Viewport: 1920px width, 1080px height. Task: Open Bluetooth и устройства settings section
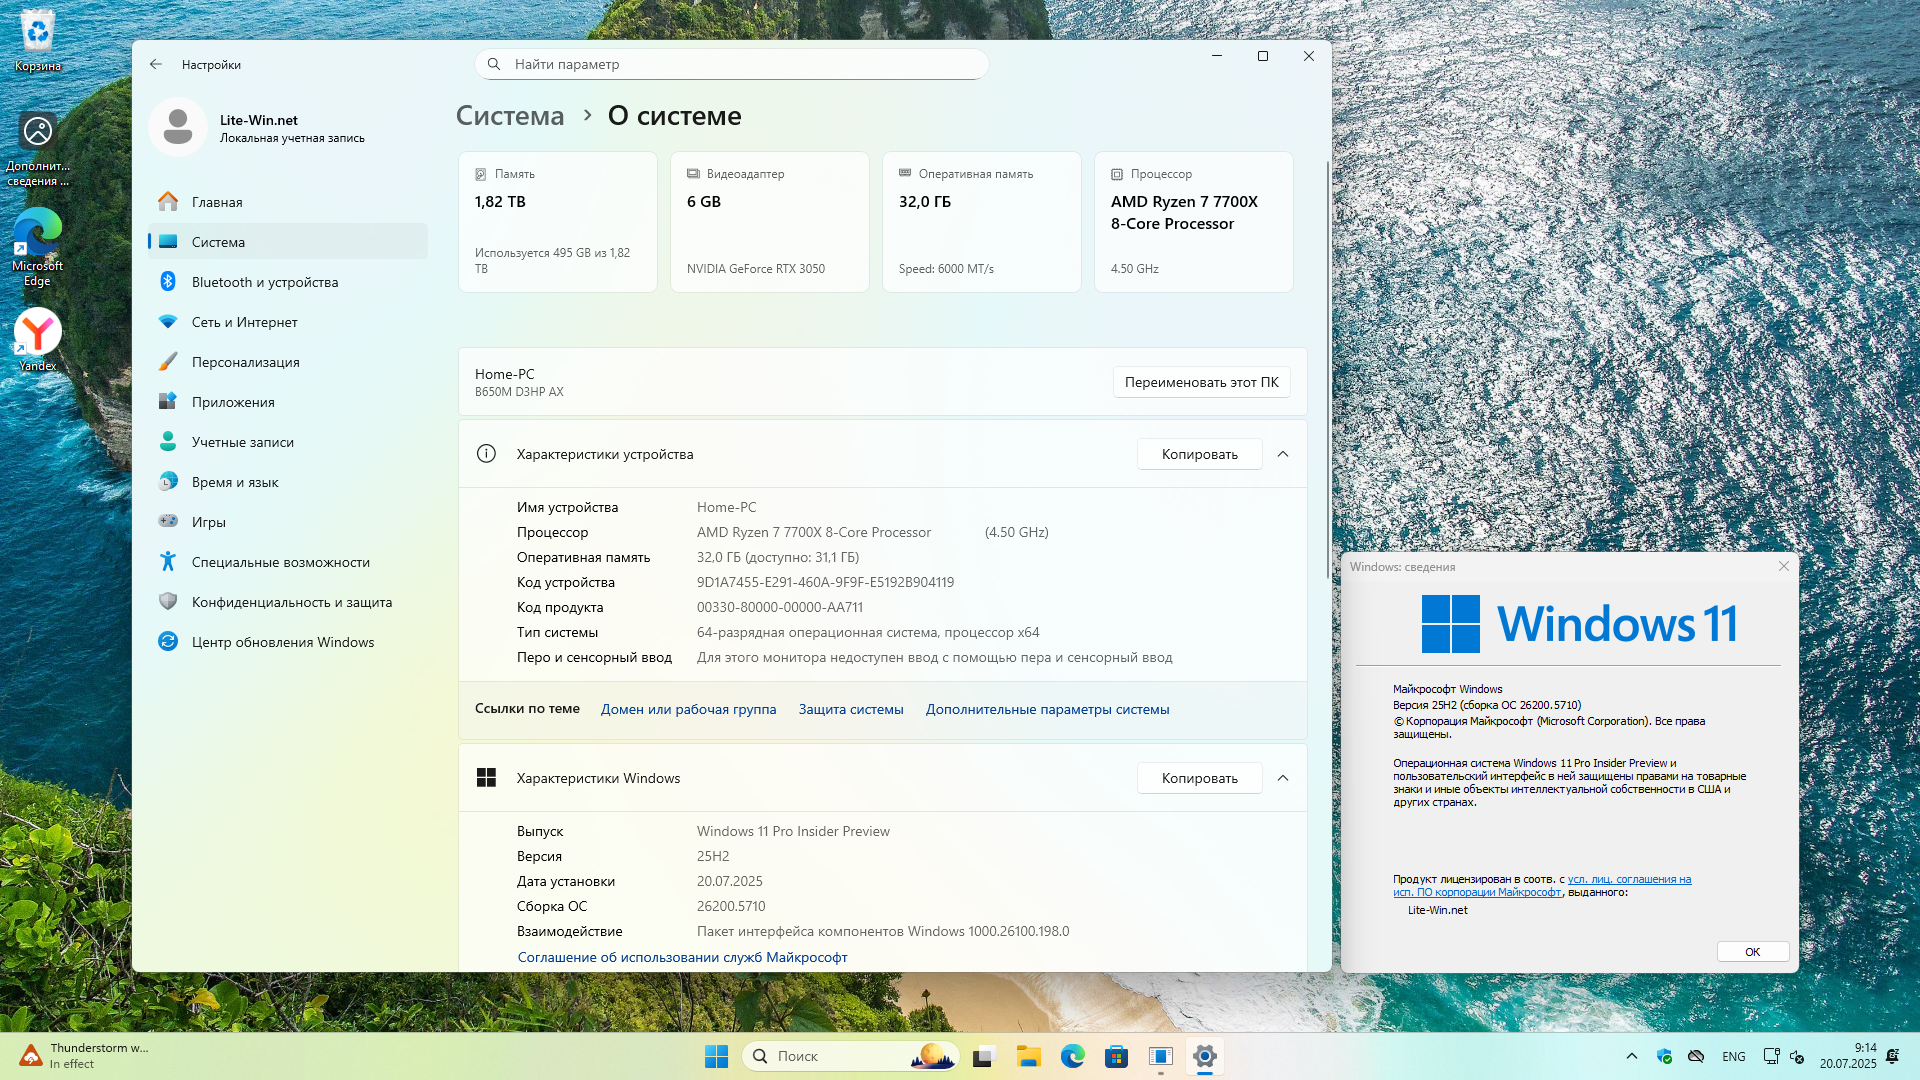[264, 282]
